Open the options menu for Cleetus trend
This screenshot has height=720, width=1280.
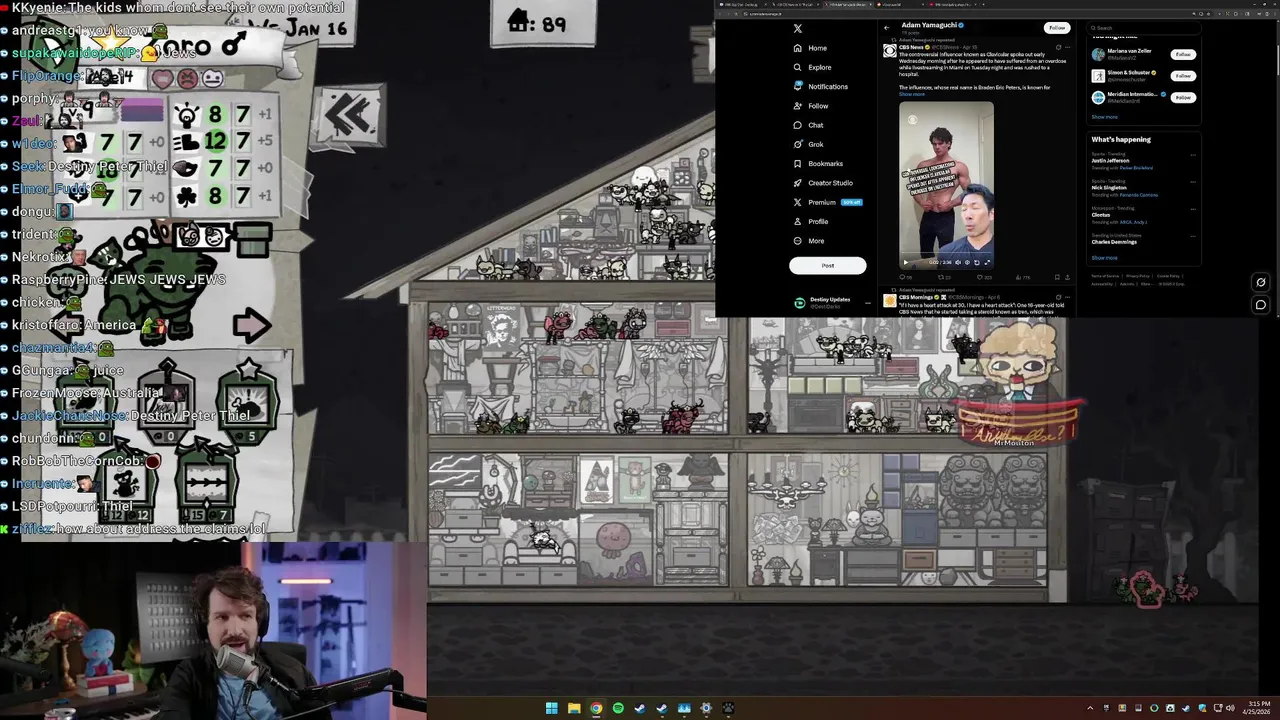[x=1192, y=209]
